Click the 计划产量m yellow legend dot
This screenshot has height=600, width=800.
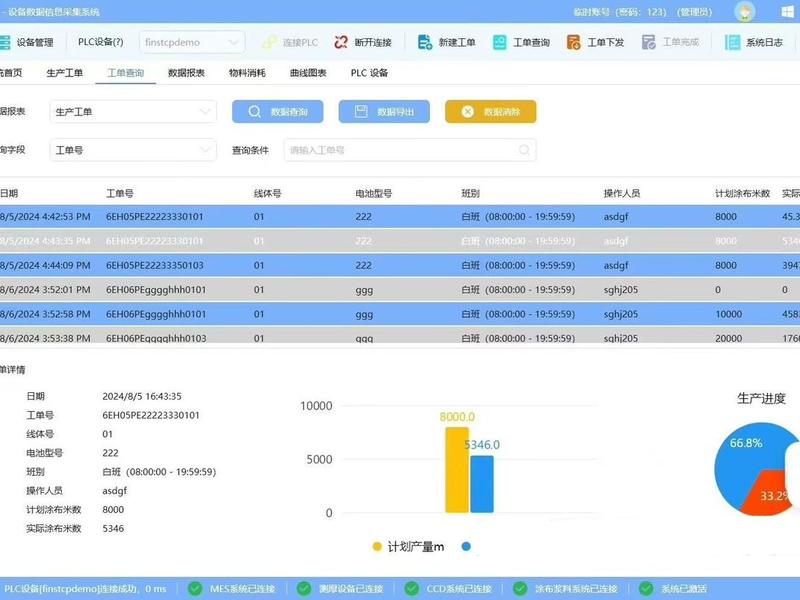pyautogui.click(x=377, y=547)
